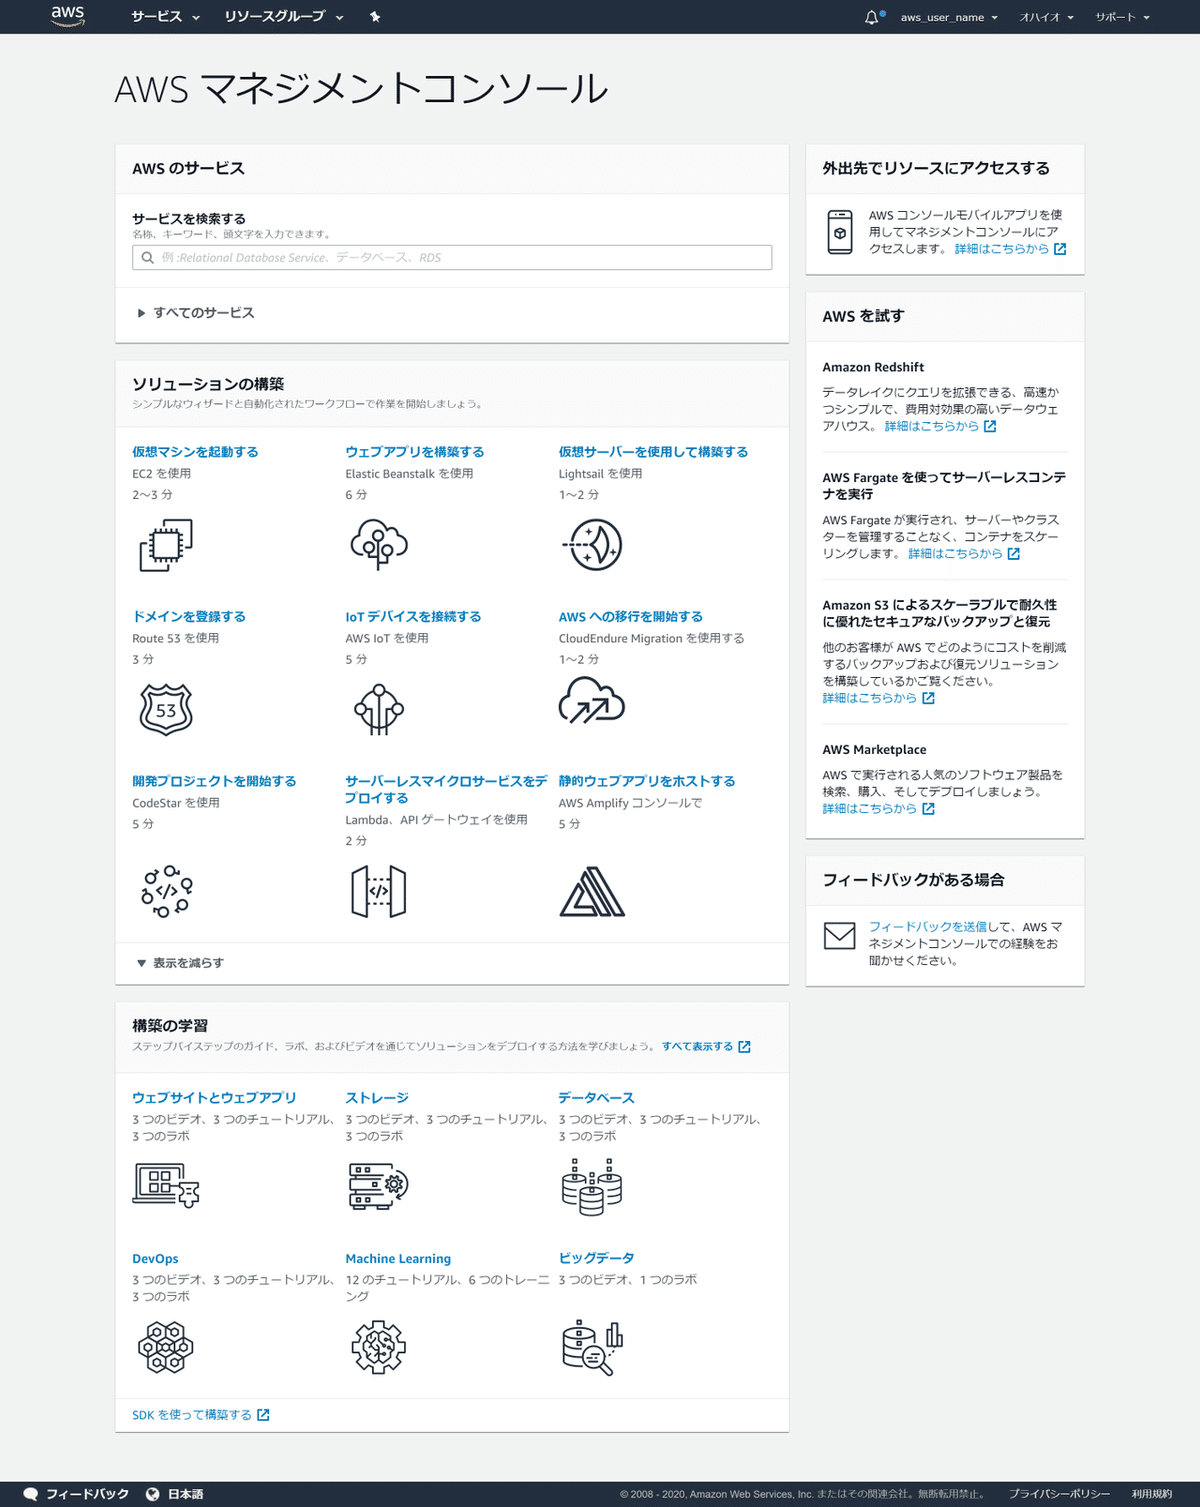Open サーバーレスマイクロサービスをデプロイする link
The height and width of the screenshot is (1507, 1200).
(x=446, y=790)
